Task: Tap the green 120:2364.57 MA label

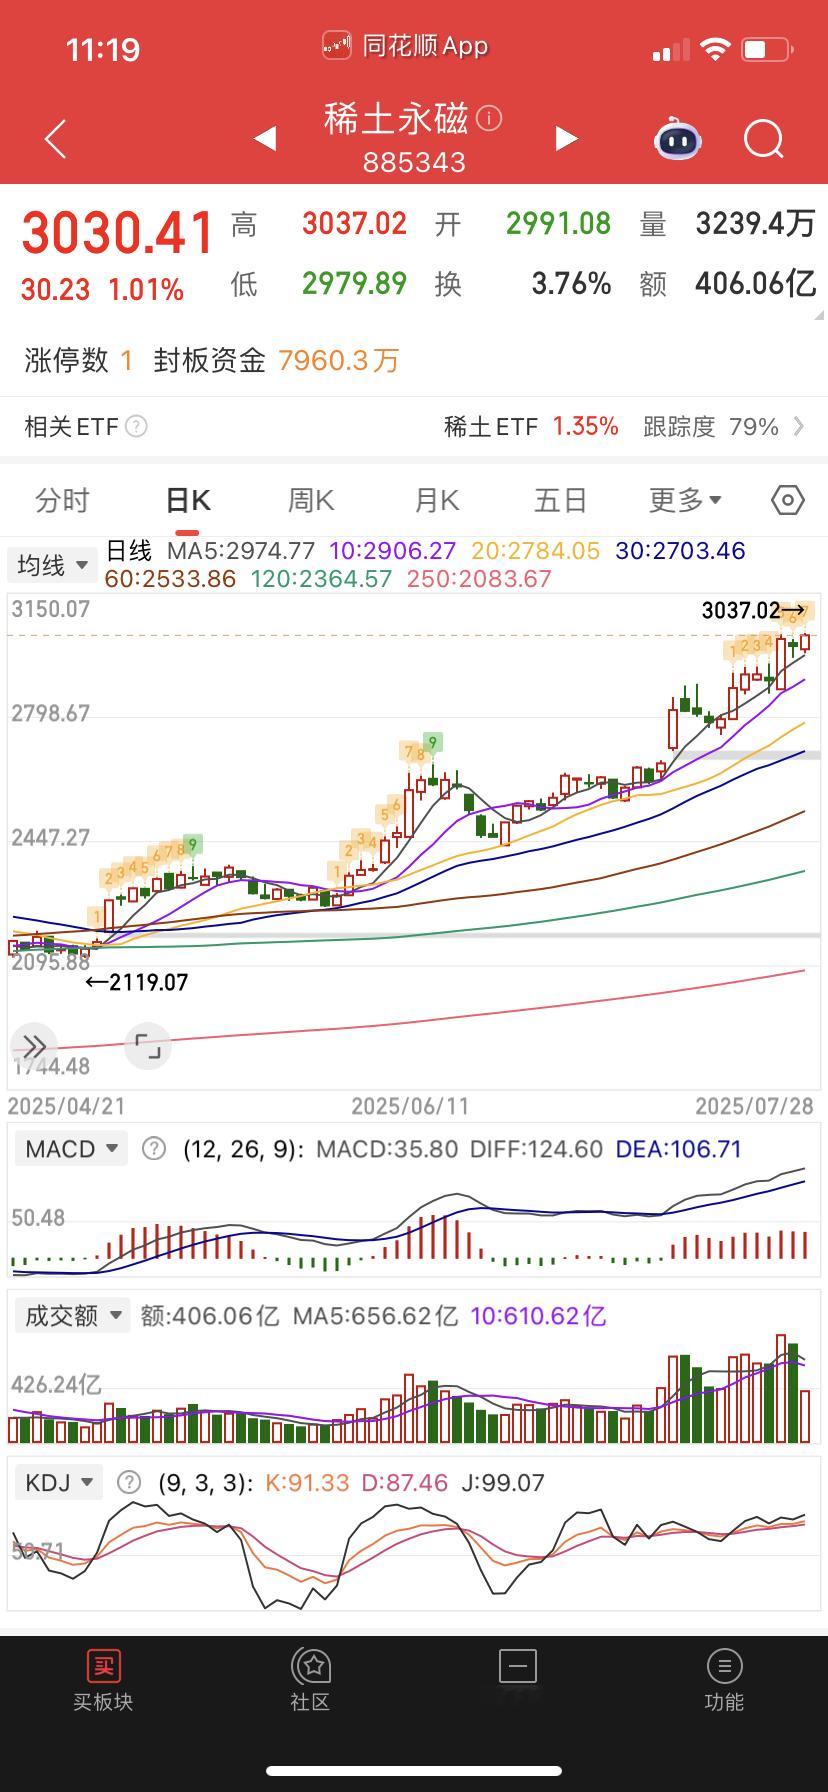Action: 322,579
